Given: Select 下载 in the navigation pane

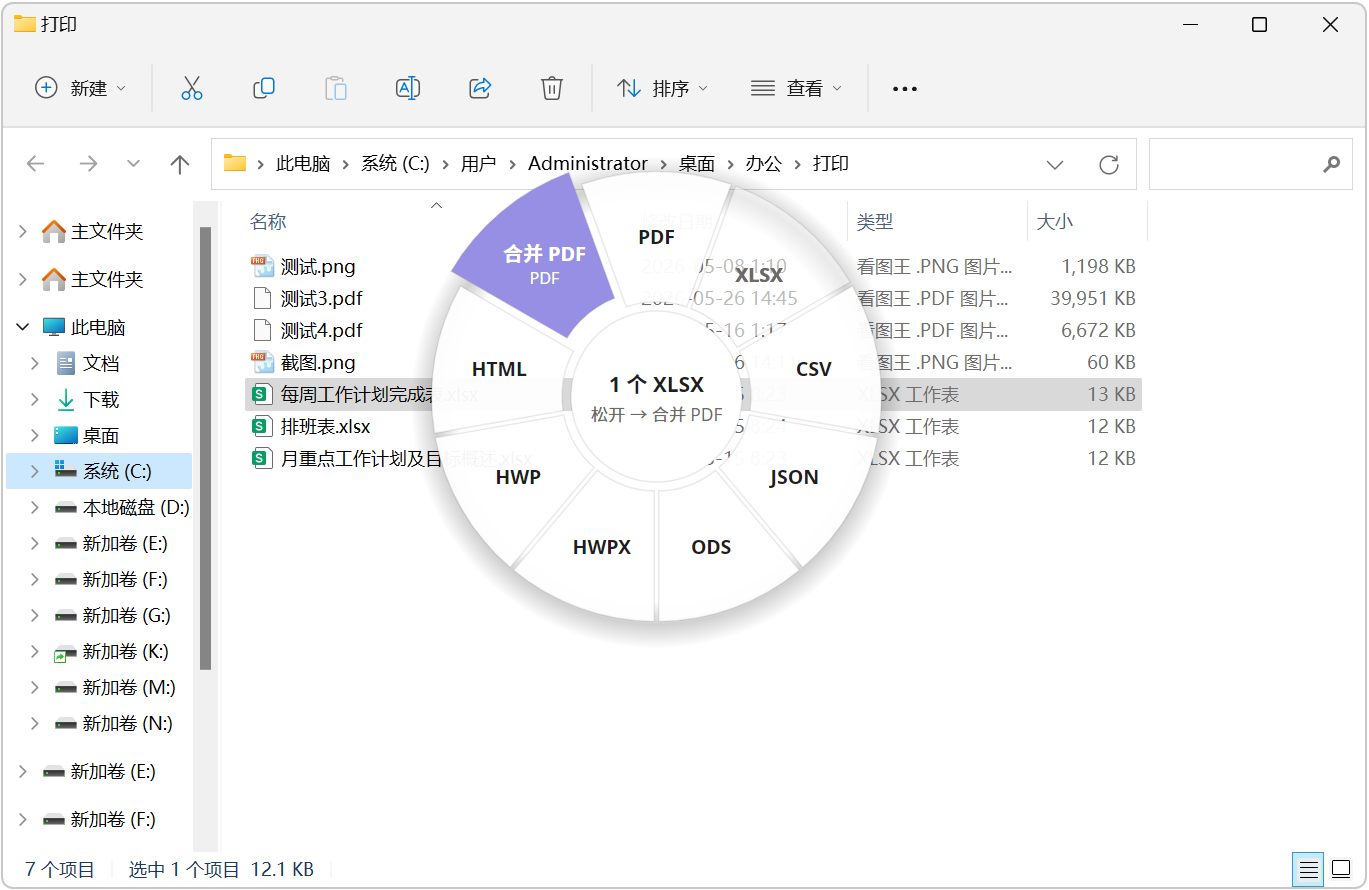Looking at the screenshot, I should coord(100,399).
